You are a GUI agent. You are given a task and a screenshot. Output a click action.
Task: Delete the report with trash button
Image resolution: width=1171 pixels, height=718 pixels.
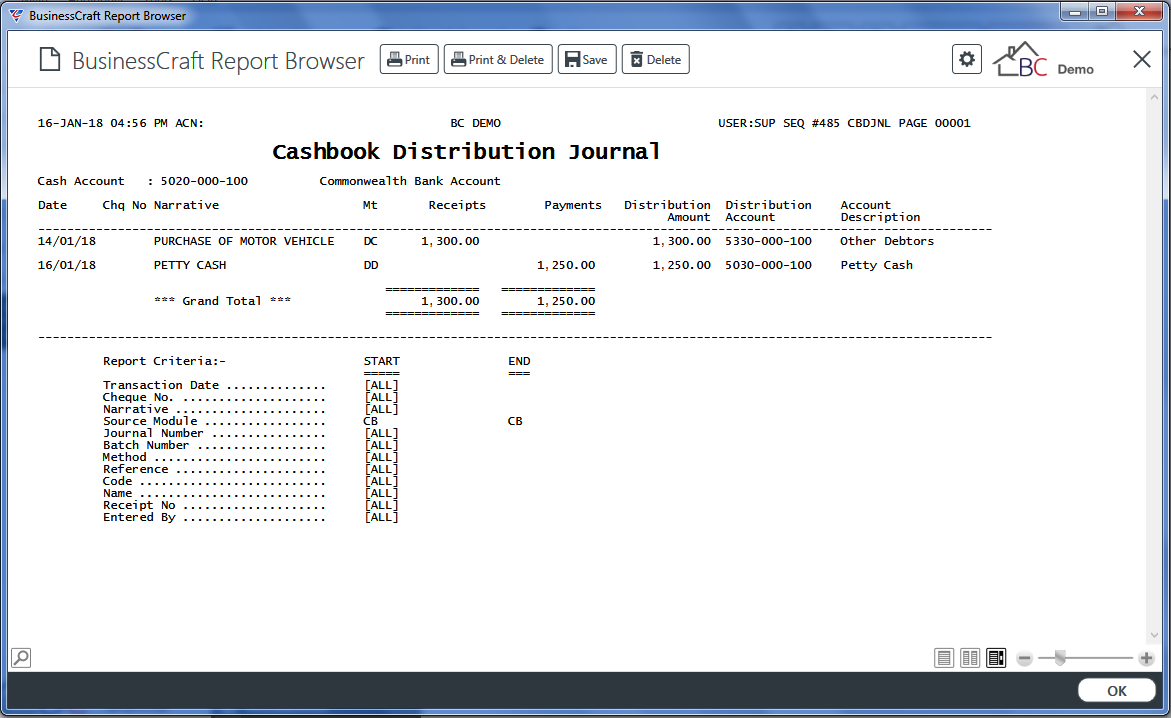(x=656, y=60)
